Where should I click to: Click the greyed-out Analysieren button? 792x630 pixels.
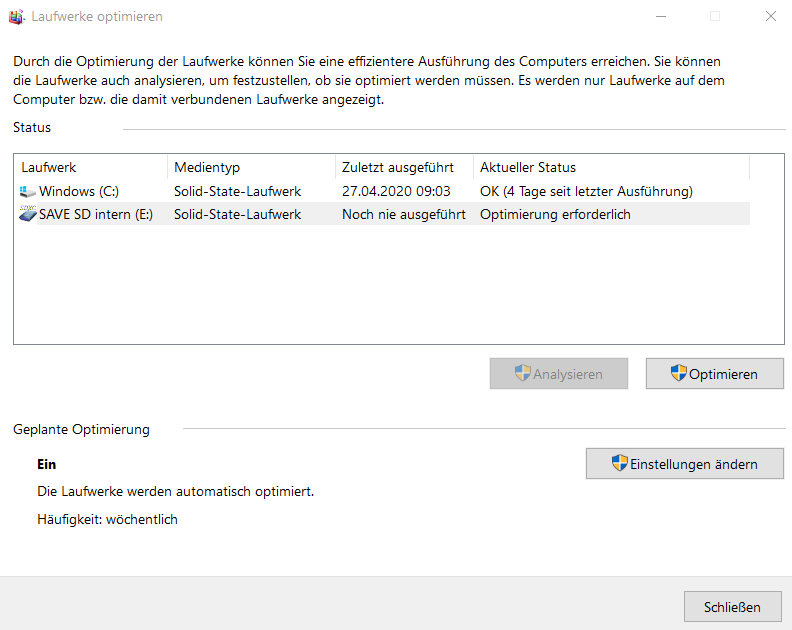tap(559, 374)
